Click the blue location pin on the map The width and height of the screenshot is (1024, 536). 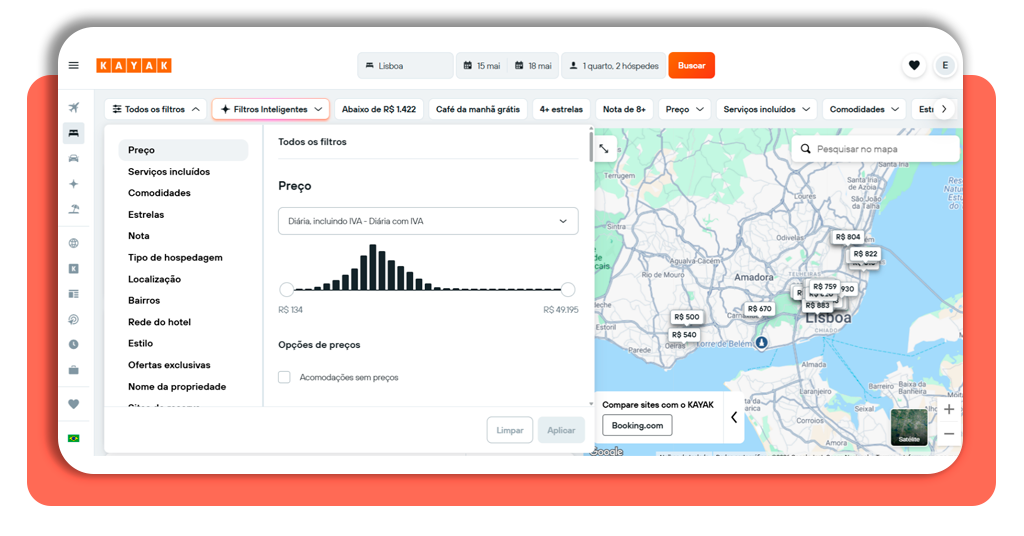pyautogui.click(x=761, y=343)
